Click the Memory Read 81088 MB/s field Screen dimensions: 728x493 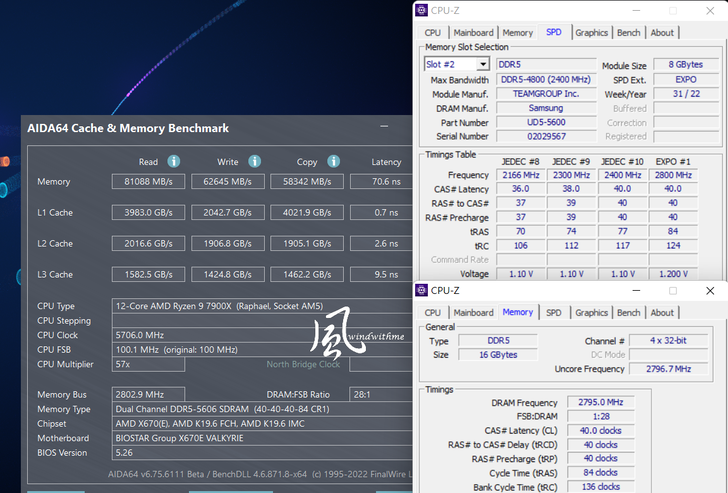click(x=149, y=182)
